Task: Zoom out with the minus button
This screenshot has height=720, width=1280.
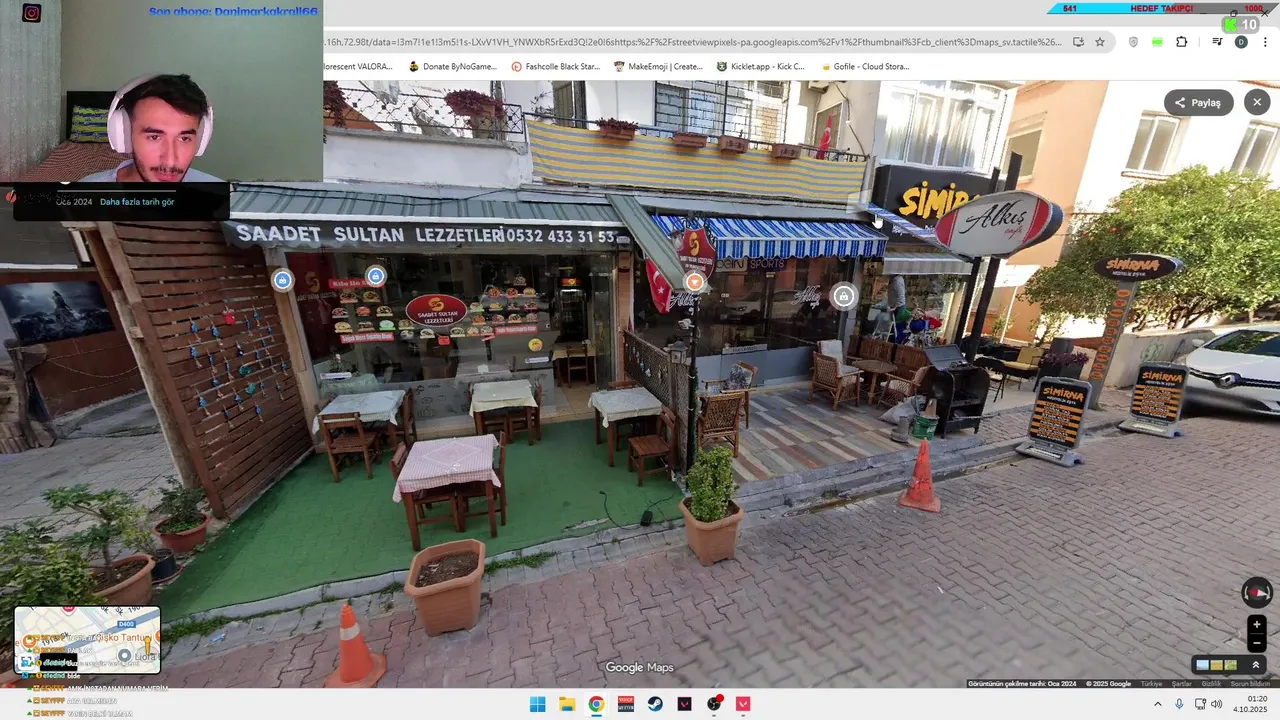Action: click(1257, 643)
